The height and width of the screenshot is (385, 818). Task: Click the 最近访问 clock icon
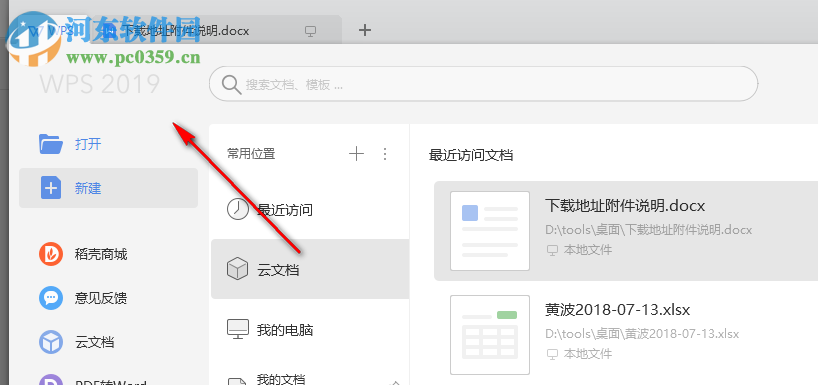237,210
